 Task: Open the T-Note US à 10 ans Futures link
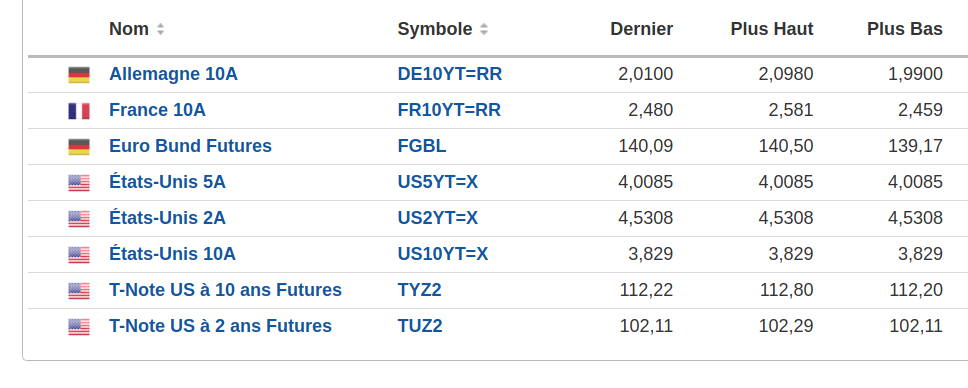[225, 290]
